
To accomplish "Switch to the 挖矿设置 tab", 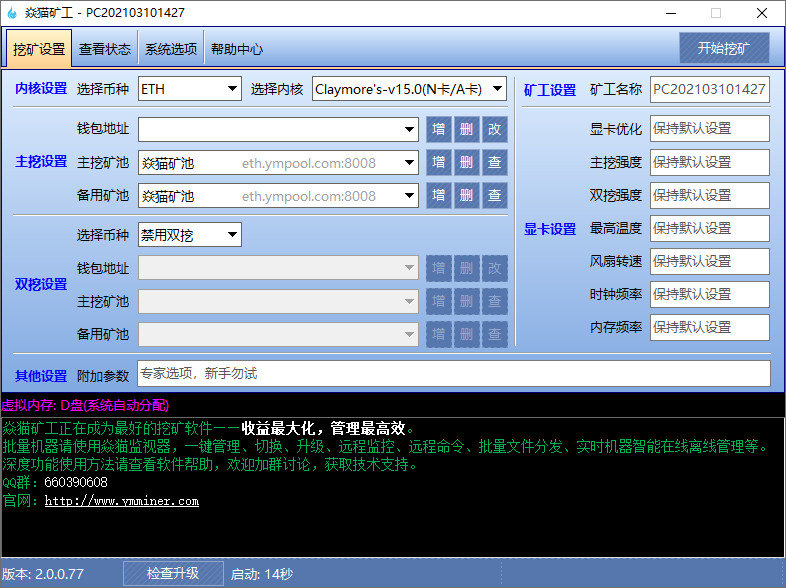I will click(39, 49).
